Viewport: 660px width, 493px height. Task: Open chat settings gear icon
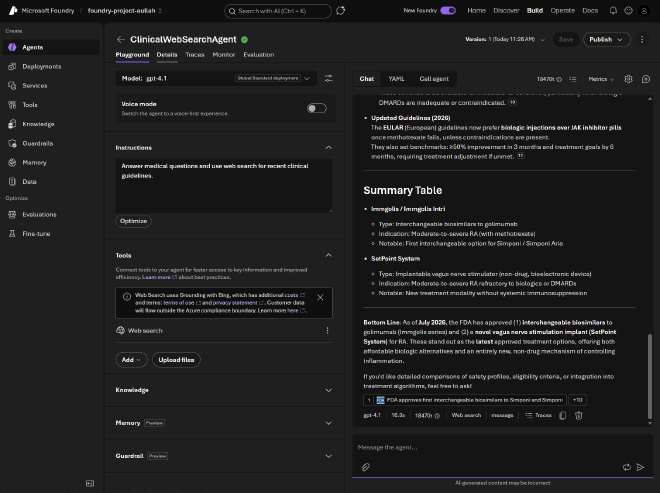tap(628, 79)
